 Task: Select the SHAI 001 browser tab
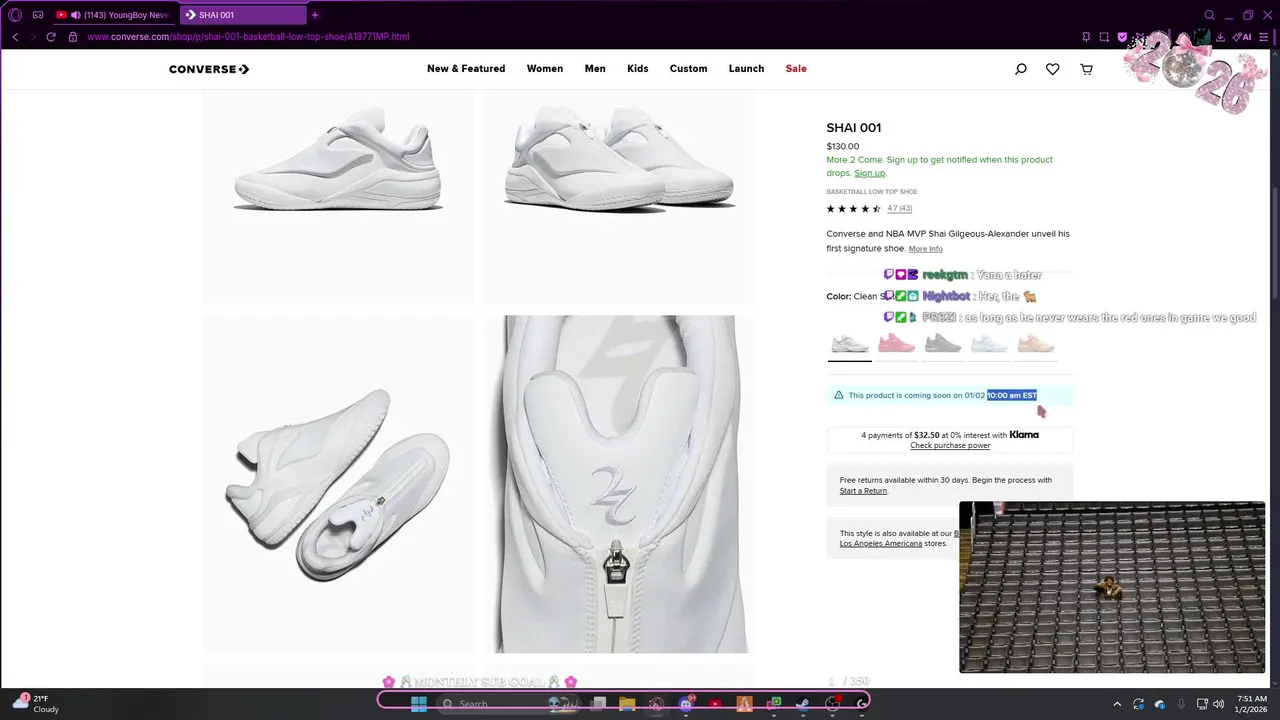tap(241, 15)
